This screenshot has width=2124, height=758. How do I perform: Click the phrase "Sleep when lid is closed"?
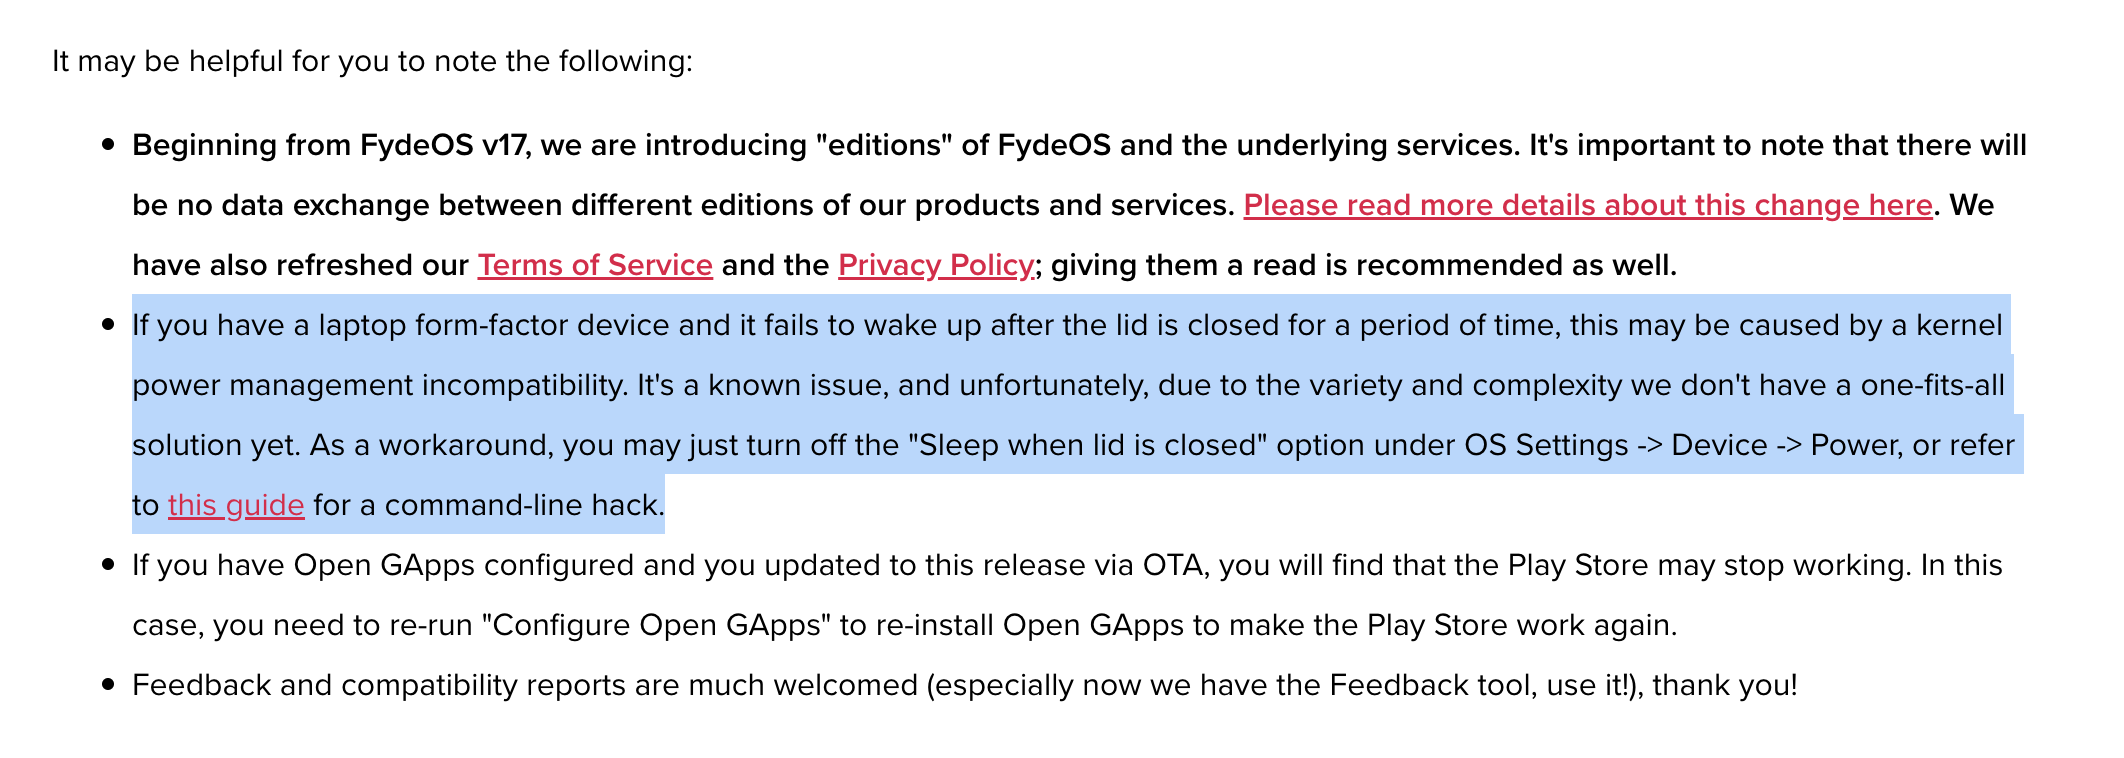pos(1088,445)
